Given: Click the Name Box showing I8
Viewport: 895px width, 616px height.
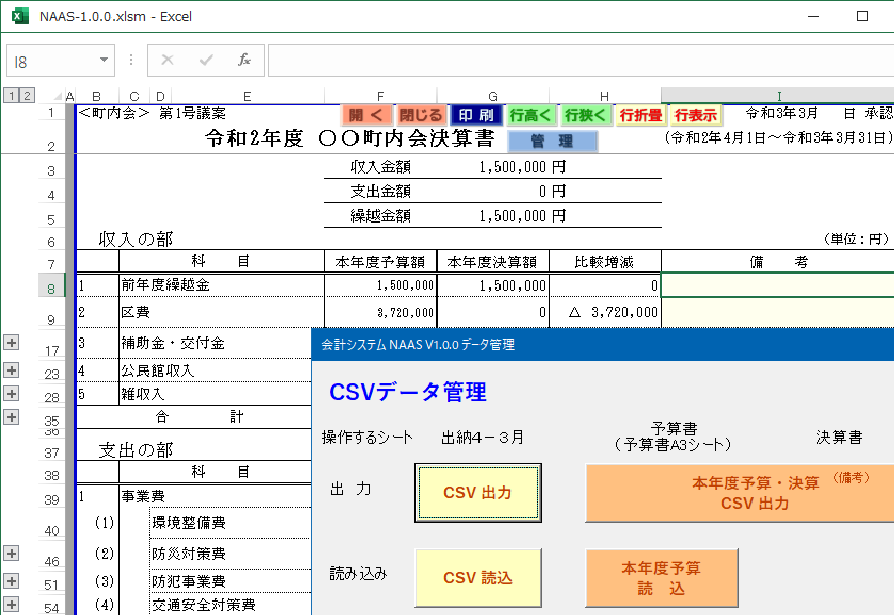Looking at the screenshot, I should coord(60,61).
